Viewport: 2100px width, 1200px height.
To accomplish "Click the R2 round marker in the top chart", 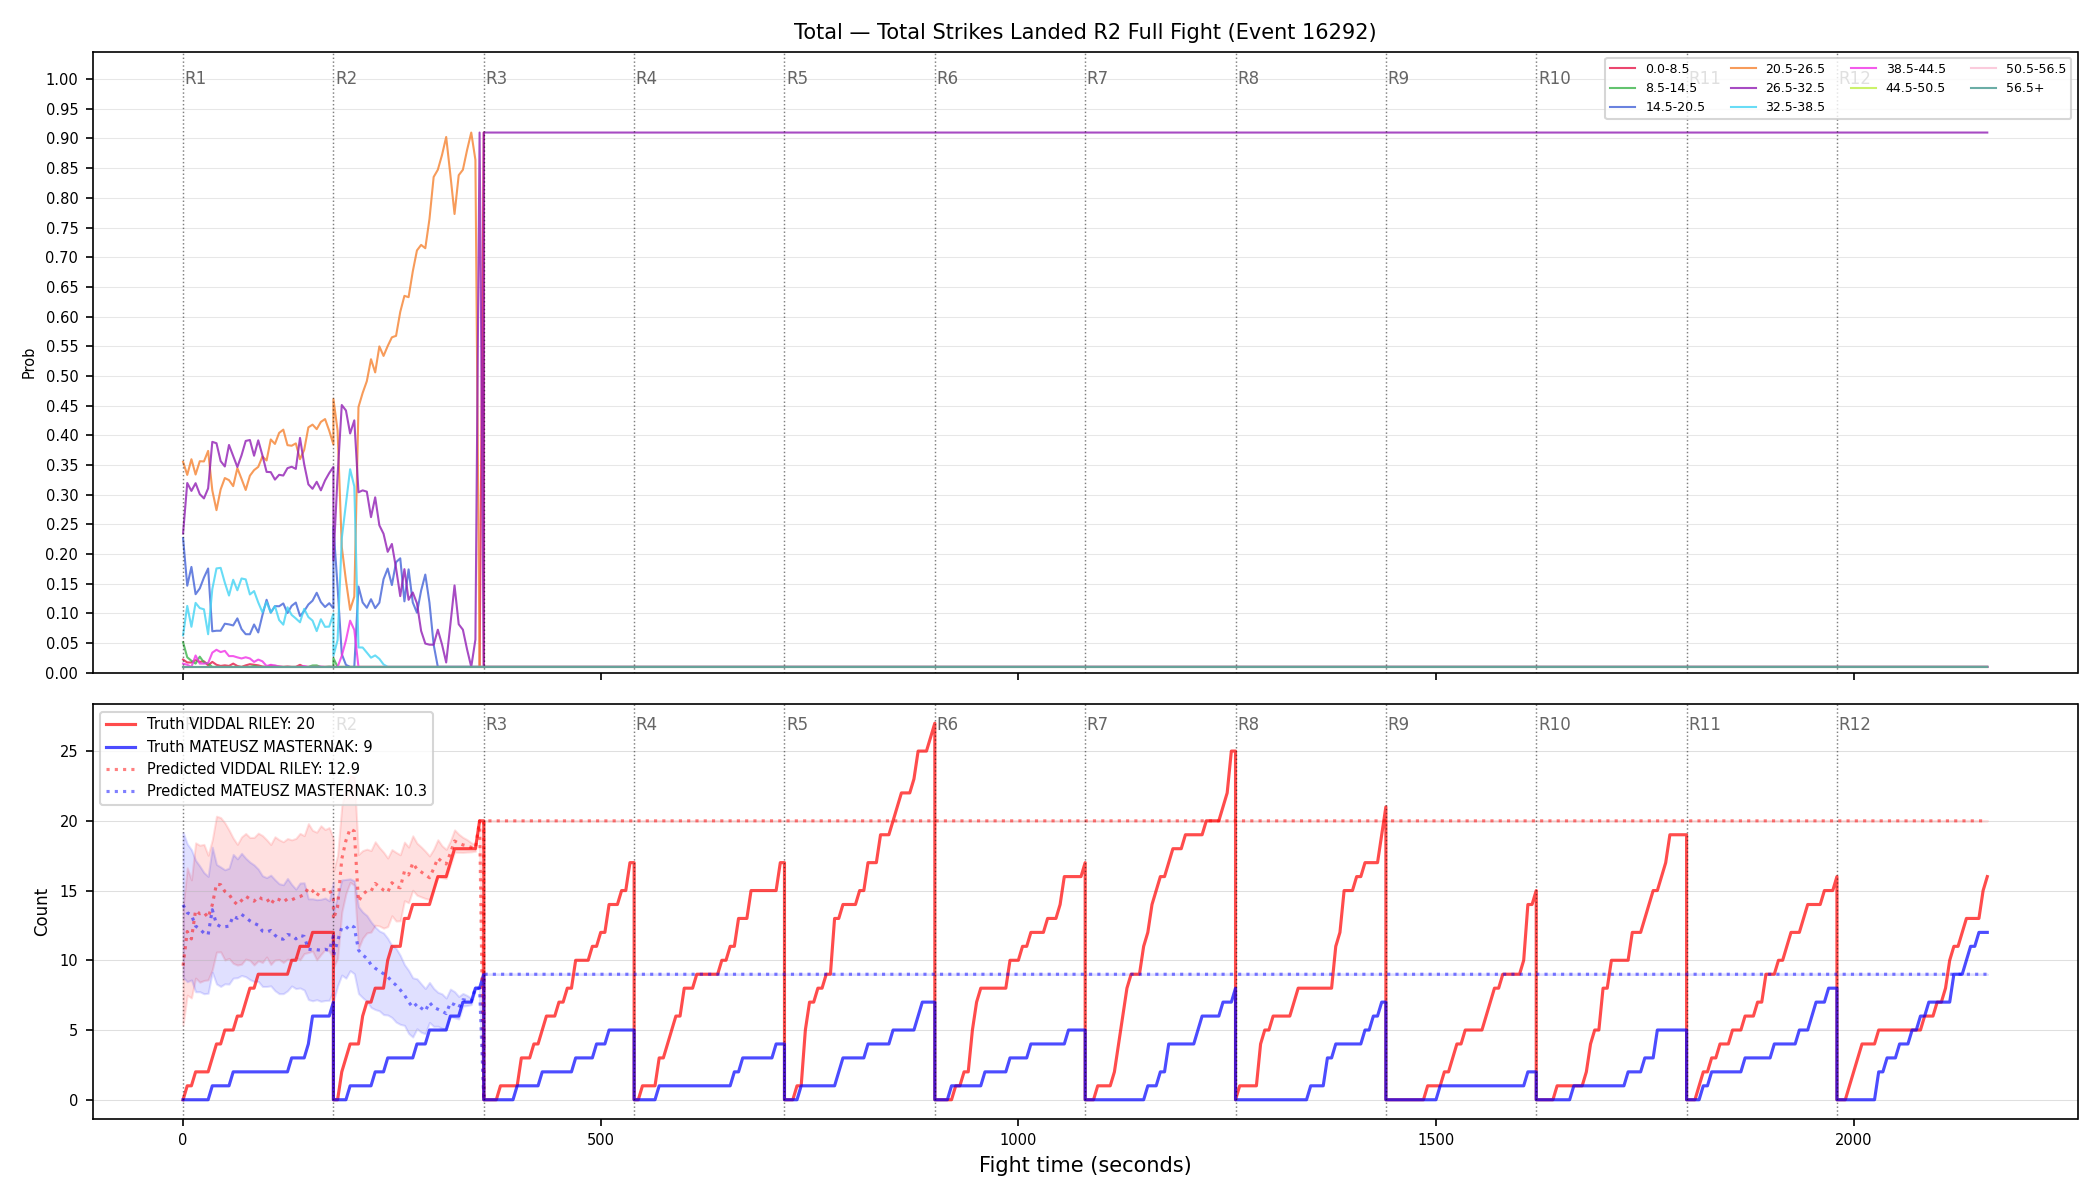I will click(346, 78).
